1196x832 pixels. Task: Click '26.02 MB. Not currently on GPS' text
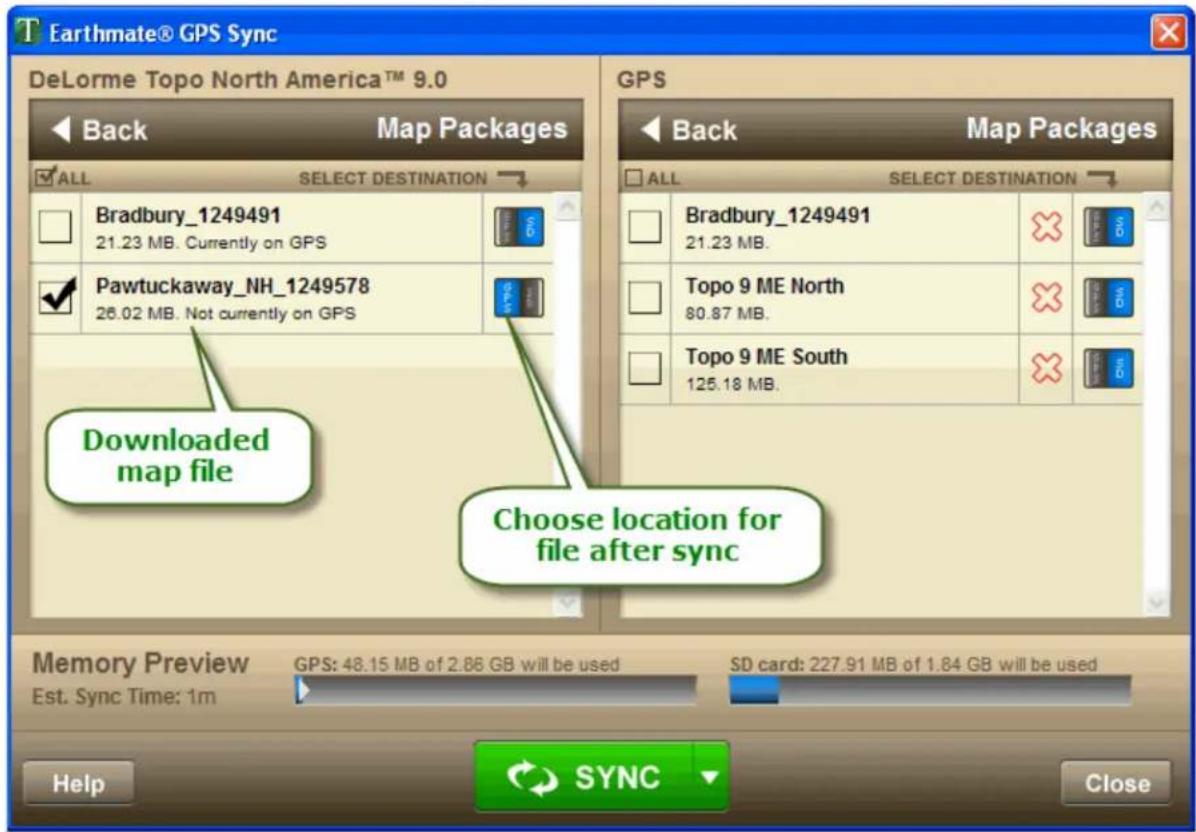pyautogui.click(x=226, y=313)
